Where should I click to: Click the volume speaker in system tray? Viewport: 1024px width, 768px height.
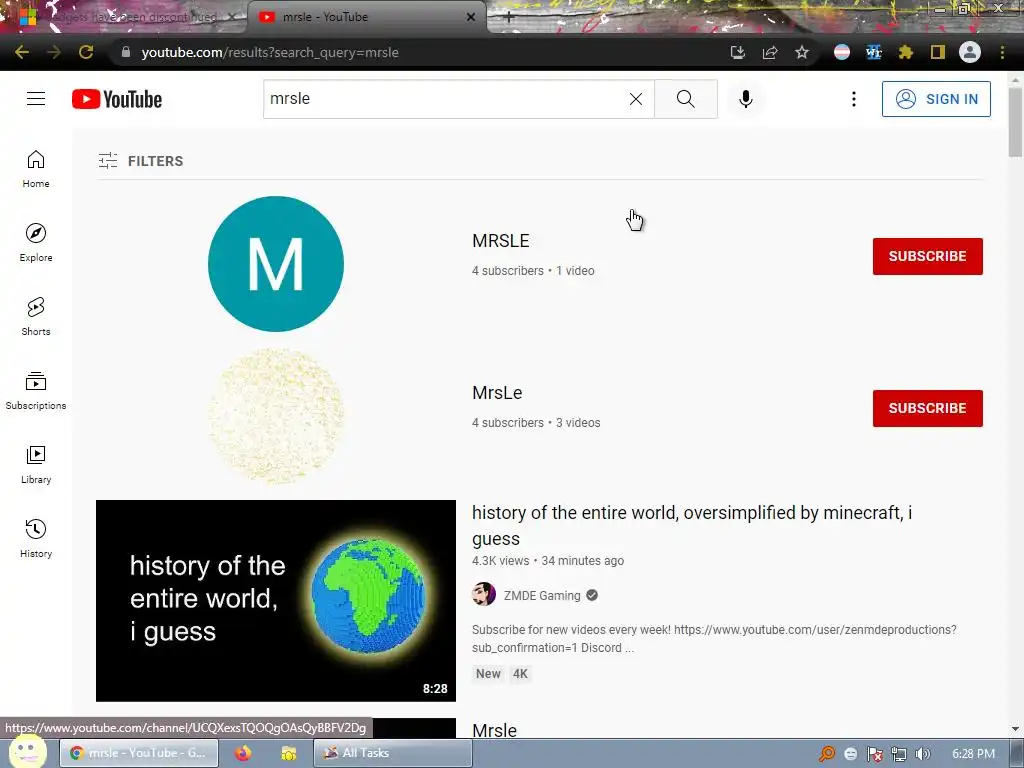click(923, 754)
